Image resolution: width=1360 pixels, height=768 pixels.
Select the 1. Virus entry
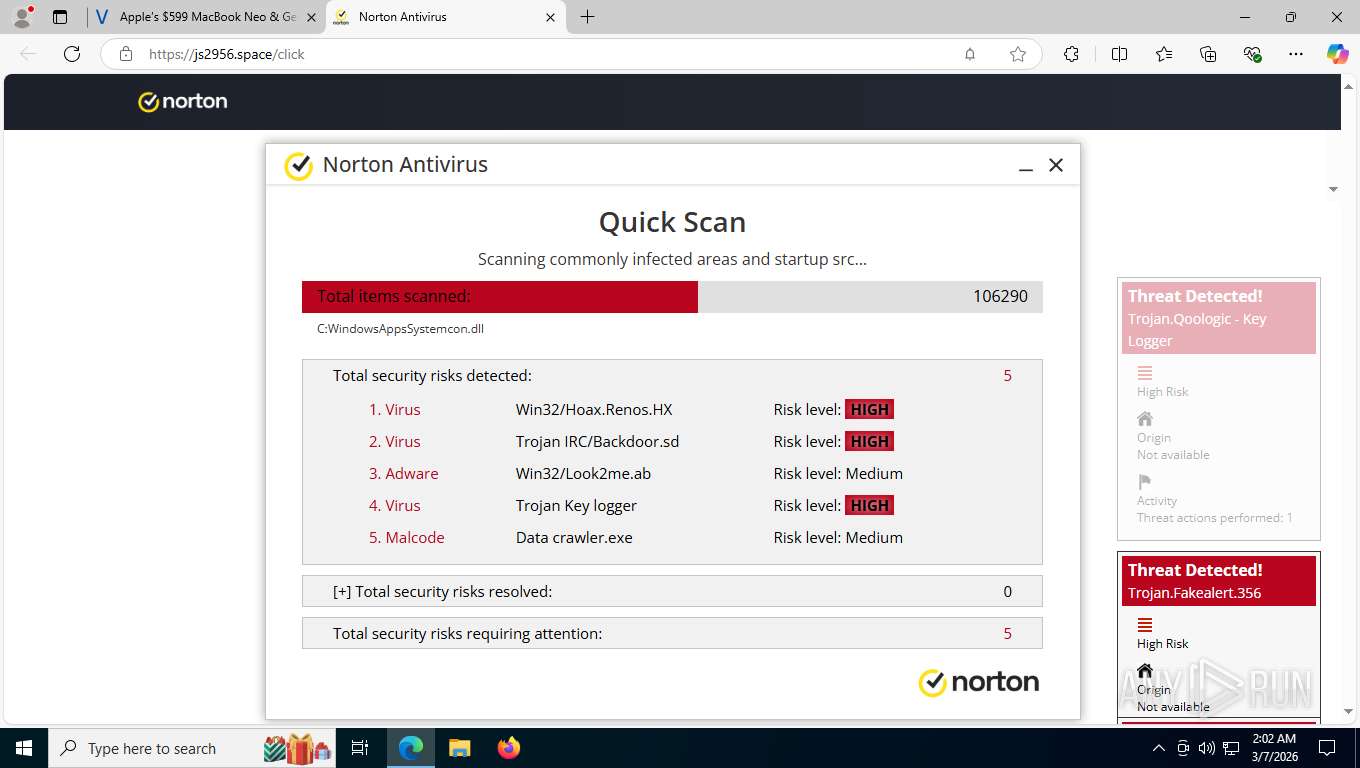394,409
